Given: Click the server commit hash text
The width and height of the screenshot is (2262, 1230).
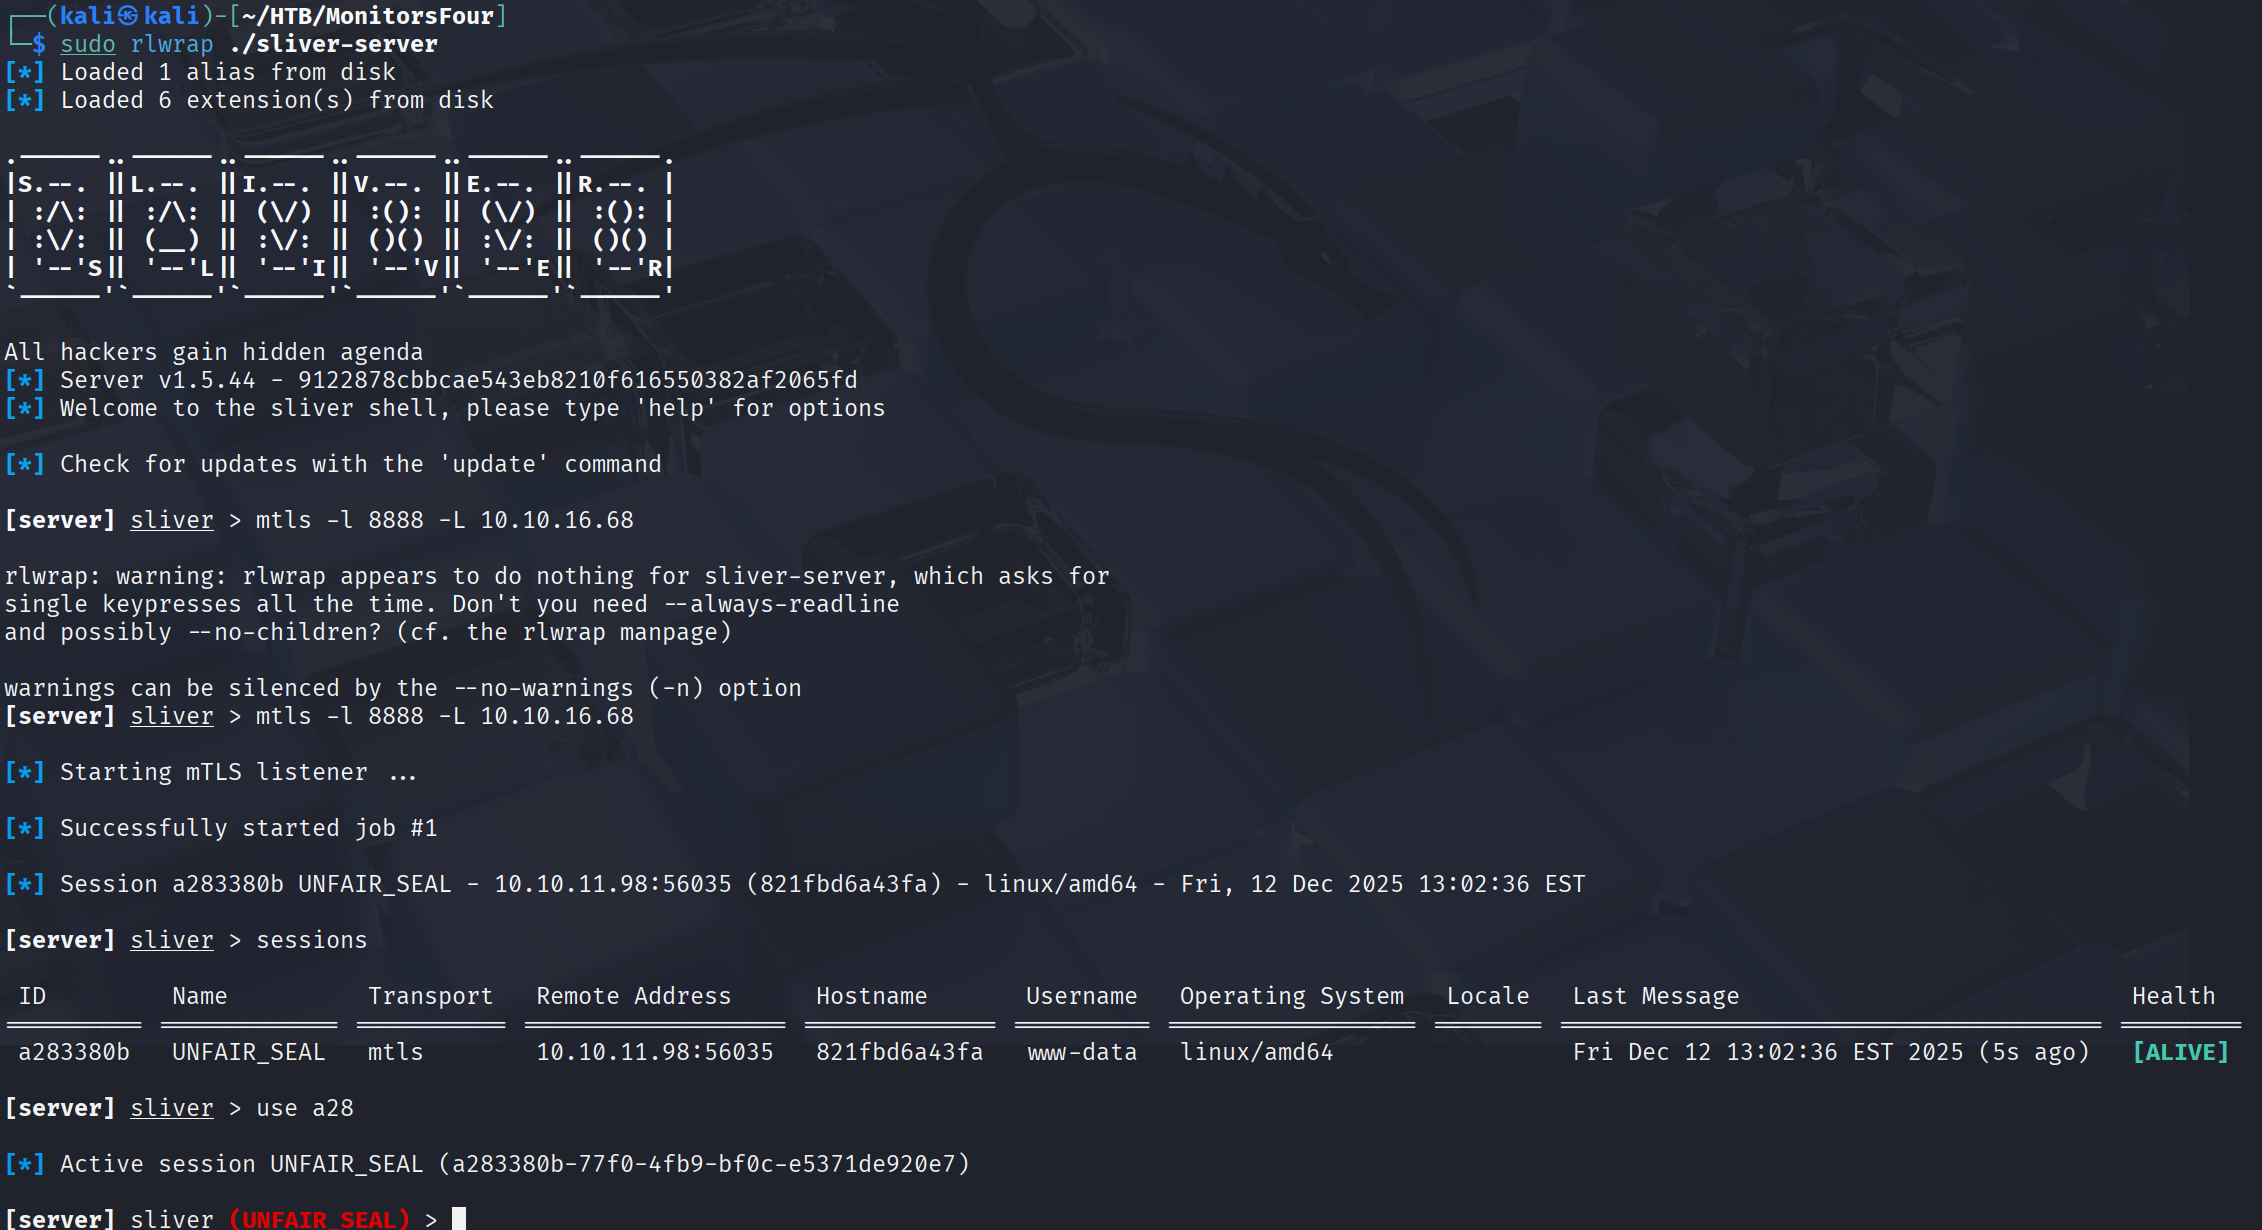Looking at the screenshot, I should 577,380.
